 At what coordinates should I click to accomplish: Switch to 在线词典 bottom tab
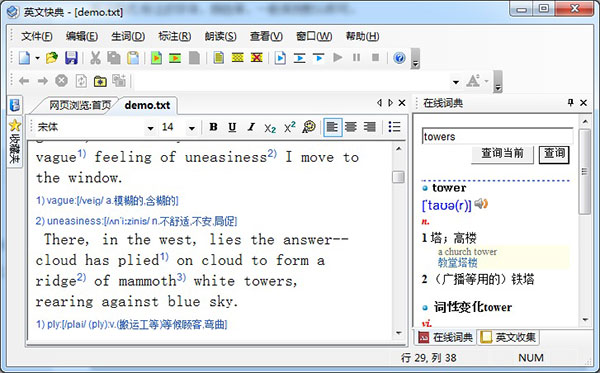[x=446, y=337]
